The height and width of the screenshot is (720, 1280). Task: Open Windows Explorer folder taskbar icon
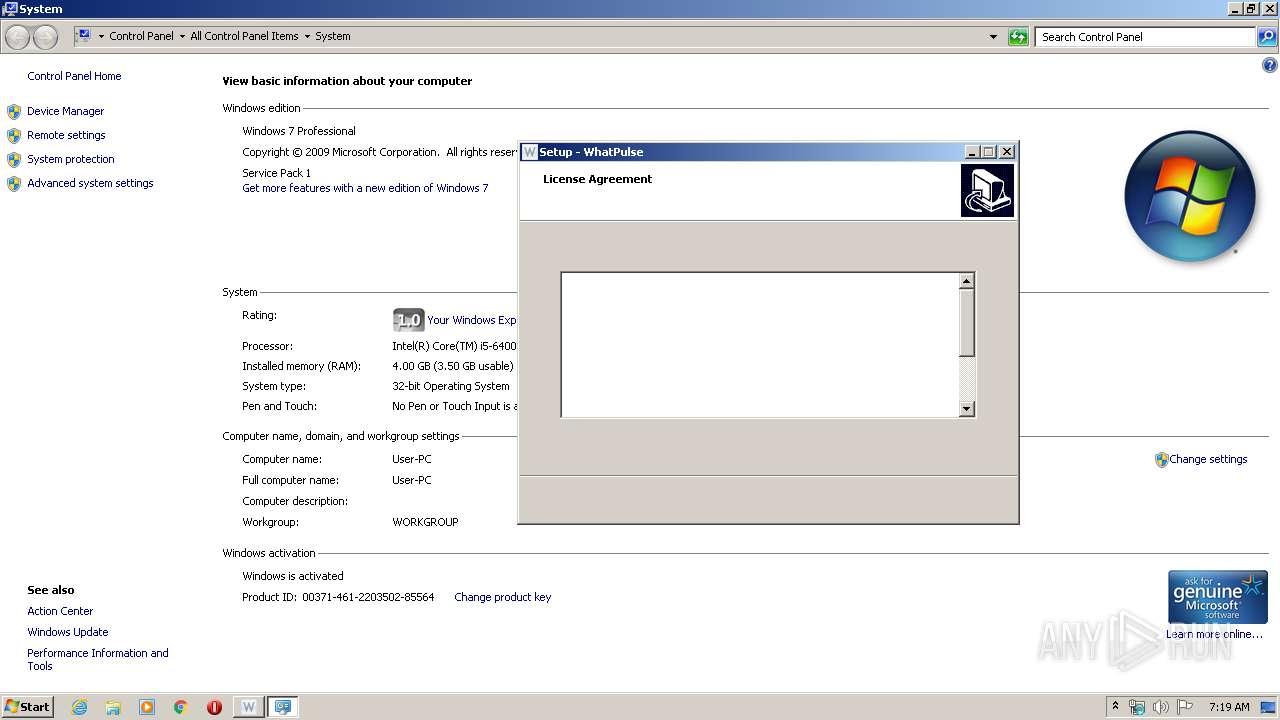tap(113, 707)
